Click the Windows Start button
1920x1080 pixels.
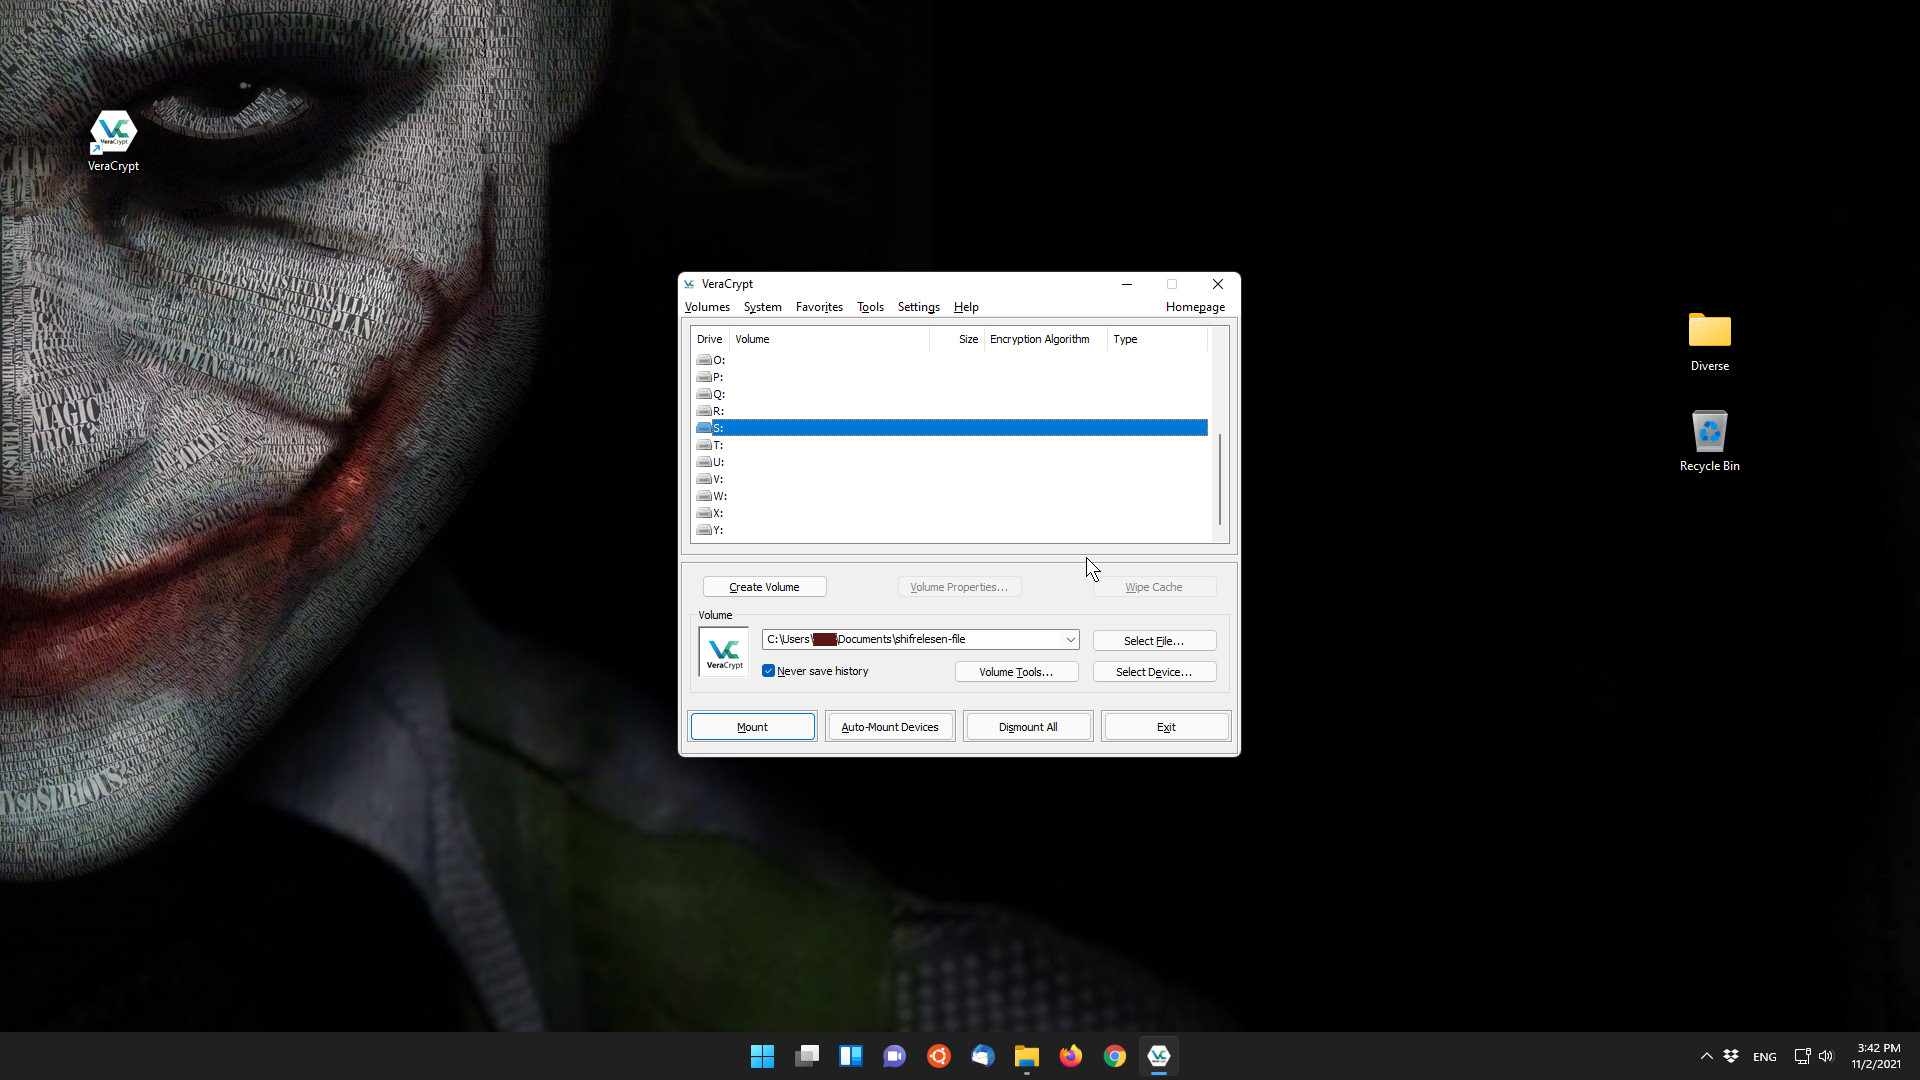click(762, 1056)
